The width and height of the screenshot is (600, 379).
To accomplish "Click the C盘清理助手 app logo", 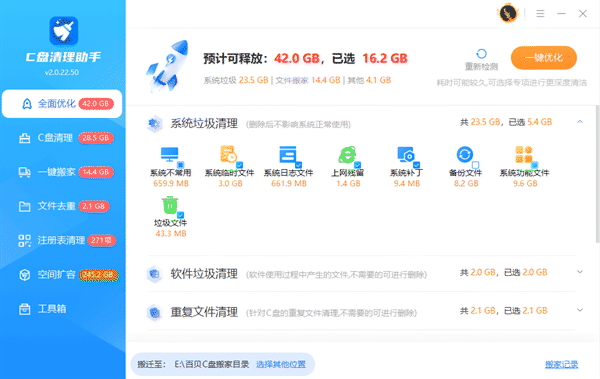I will tap(64, 31).
